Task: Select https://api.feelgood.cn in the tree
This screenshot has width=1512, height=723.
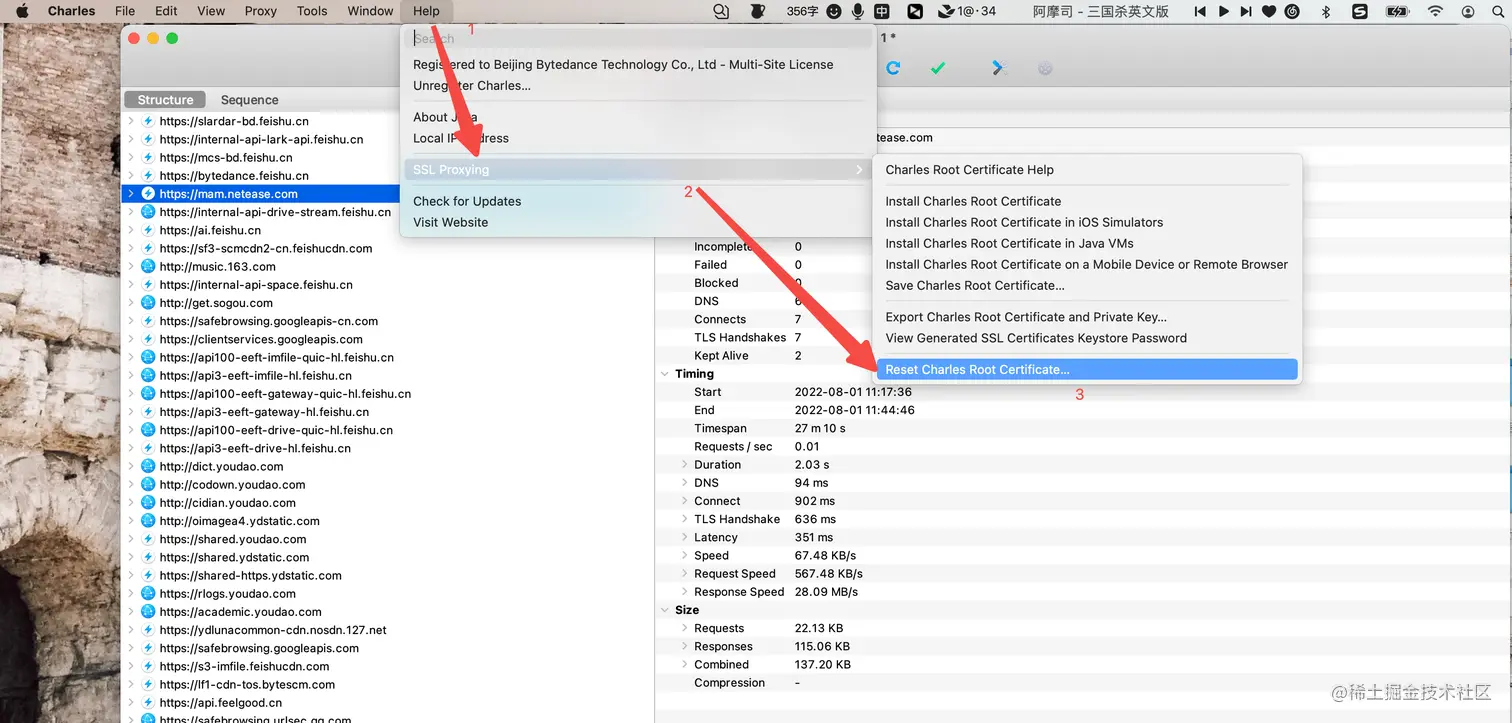Action: (x=221, y=703)
